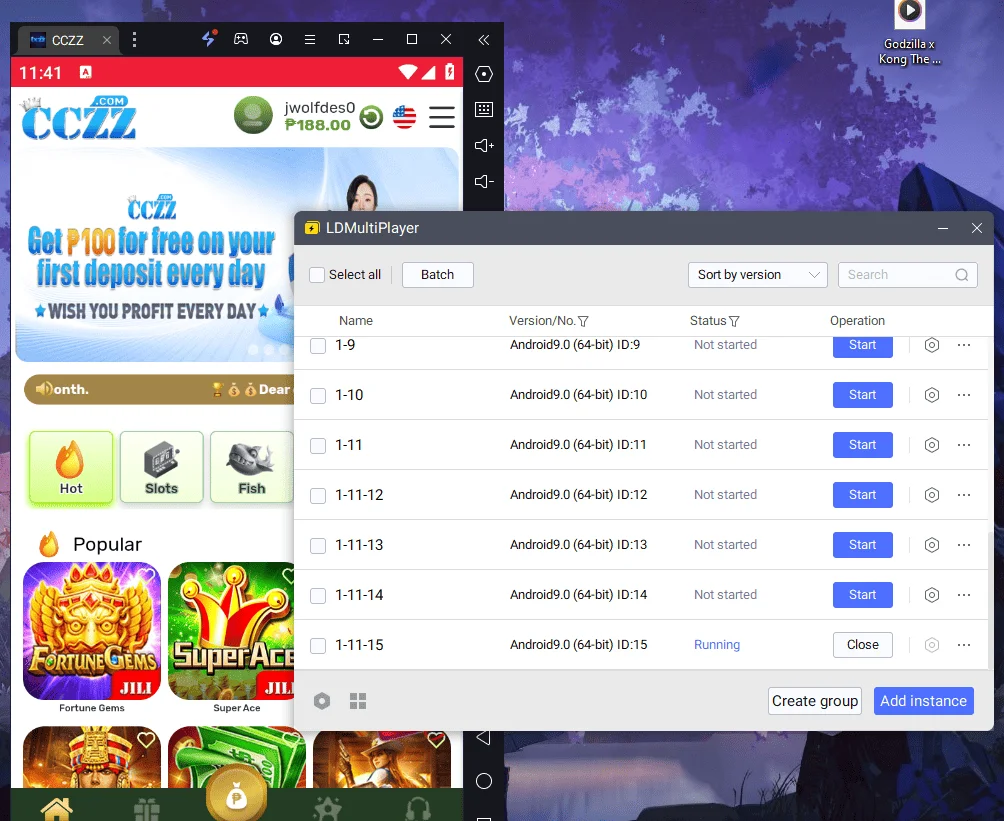The width and height of the screenshot is (1004, 821).
Task: Tap the gold coin bag icon in bottom bar
Action: (x=236, y=795)
